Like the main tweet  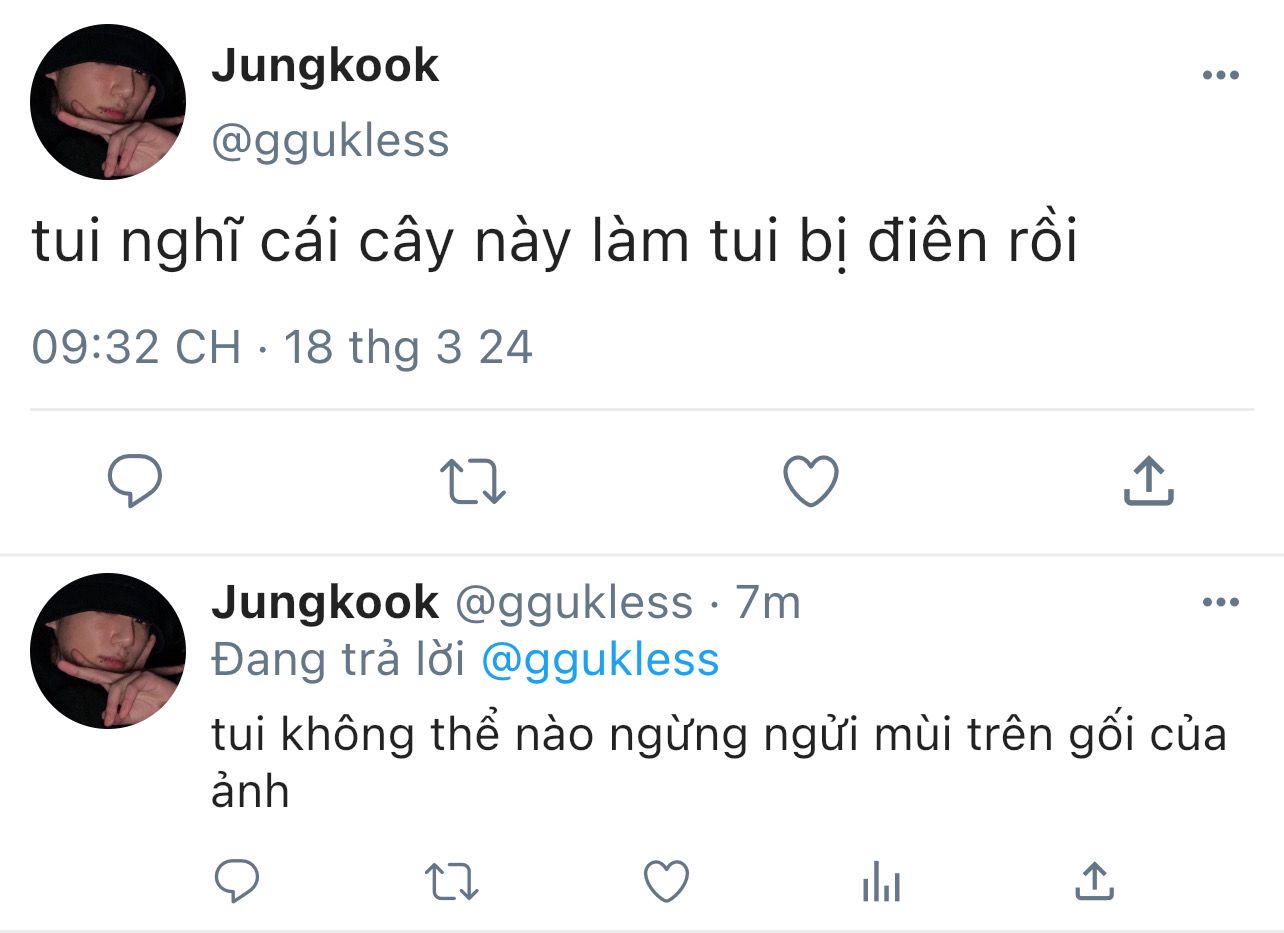[x=810, y=482]
